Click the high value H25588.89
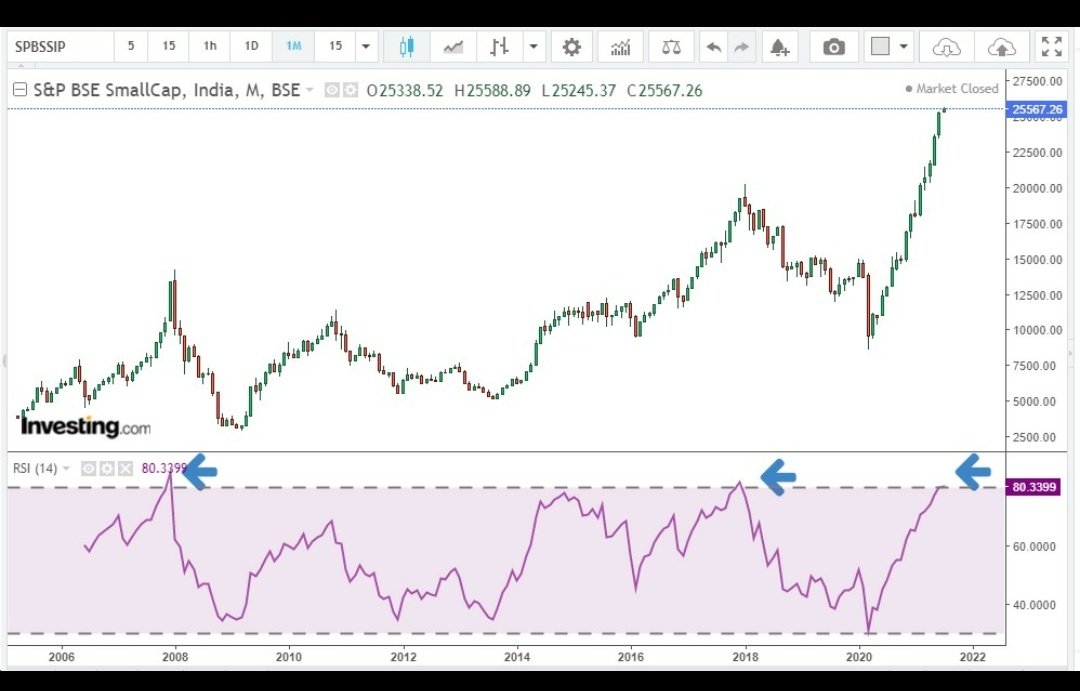The image size is (1080, 691). click(492, 90)
